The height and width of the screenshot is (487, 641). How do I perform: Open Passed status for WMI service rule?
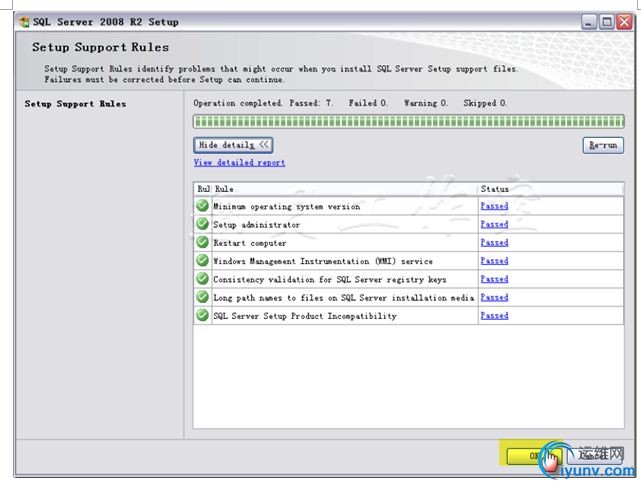pos(494,261)
